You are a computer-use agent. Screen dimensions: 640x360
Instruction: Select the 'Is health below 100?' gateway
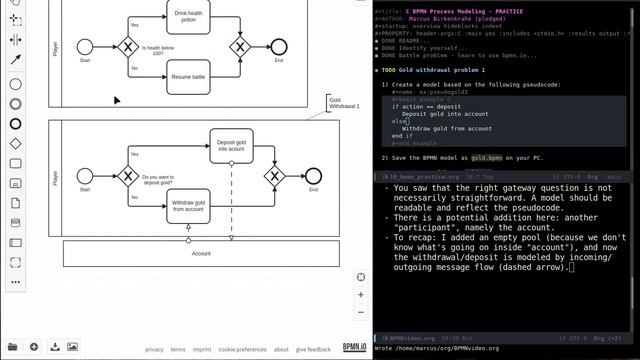pos(128,47)
